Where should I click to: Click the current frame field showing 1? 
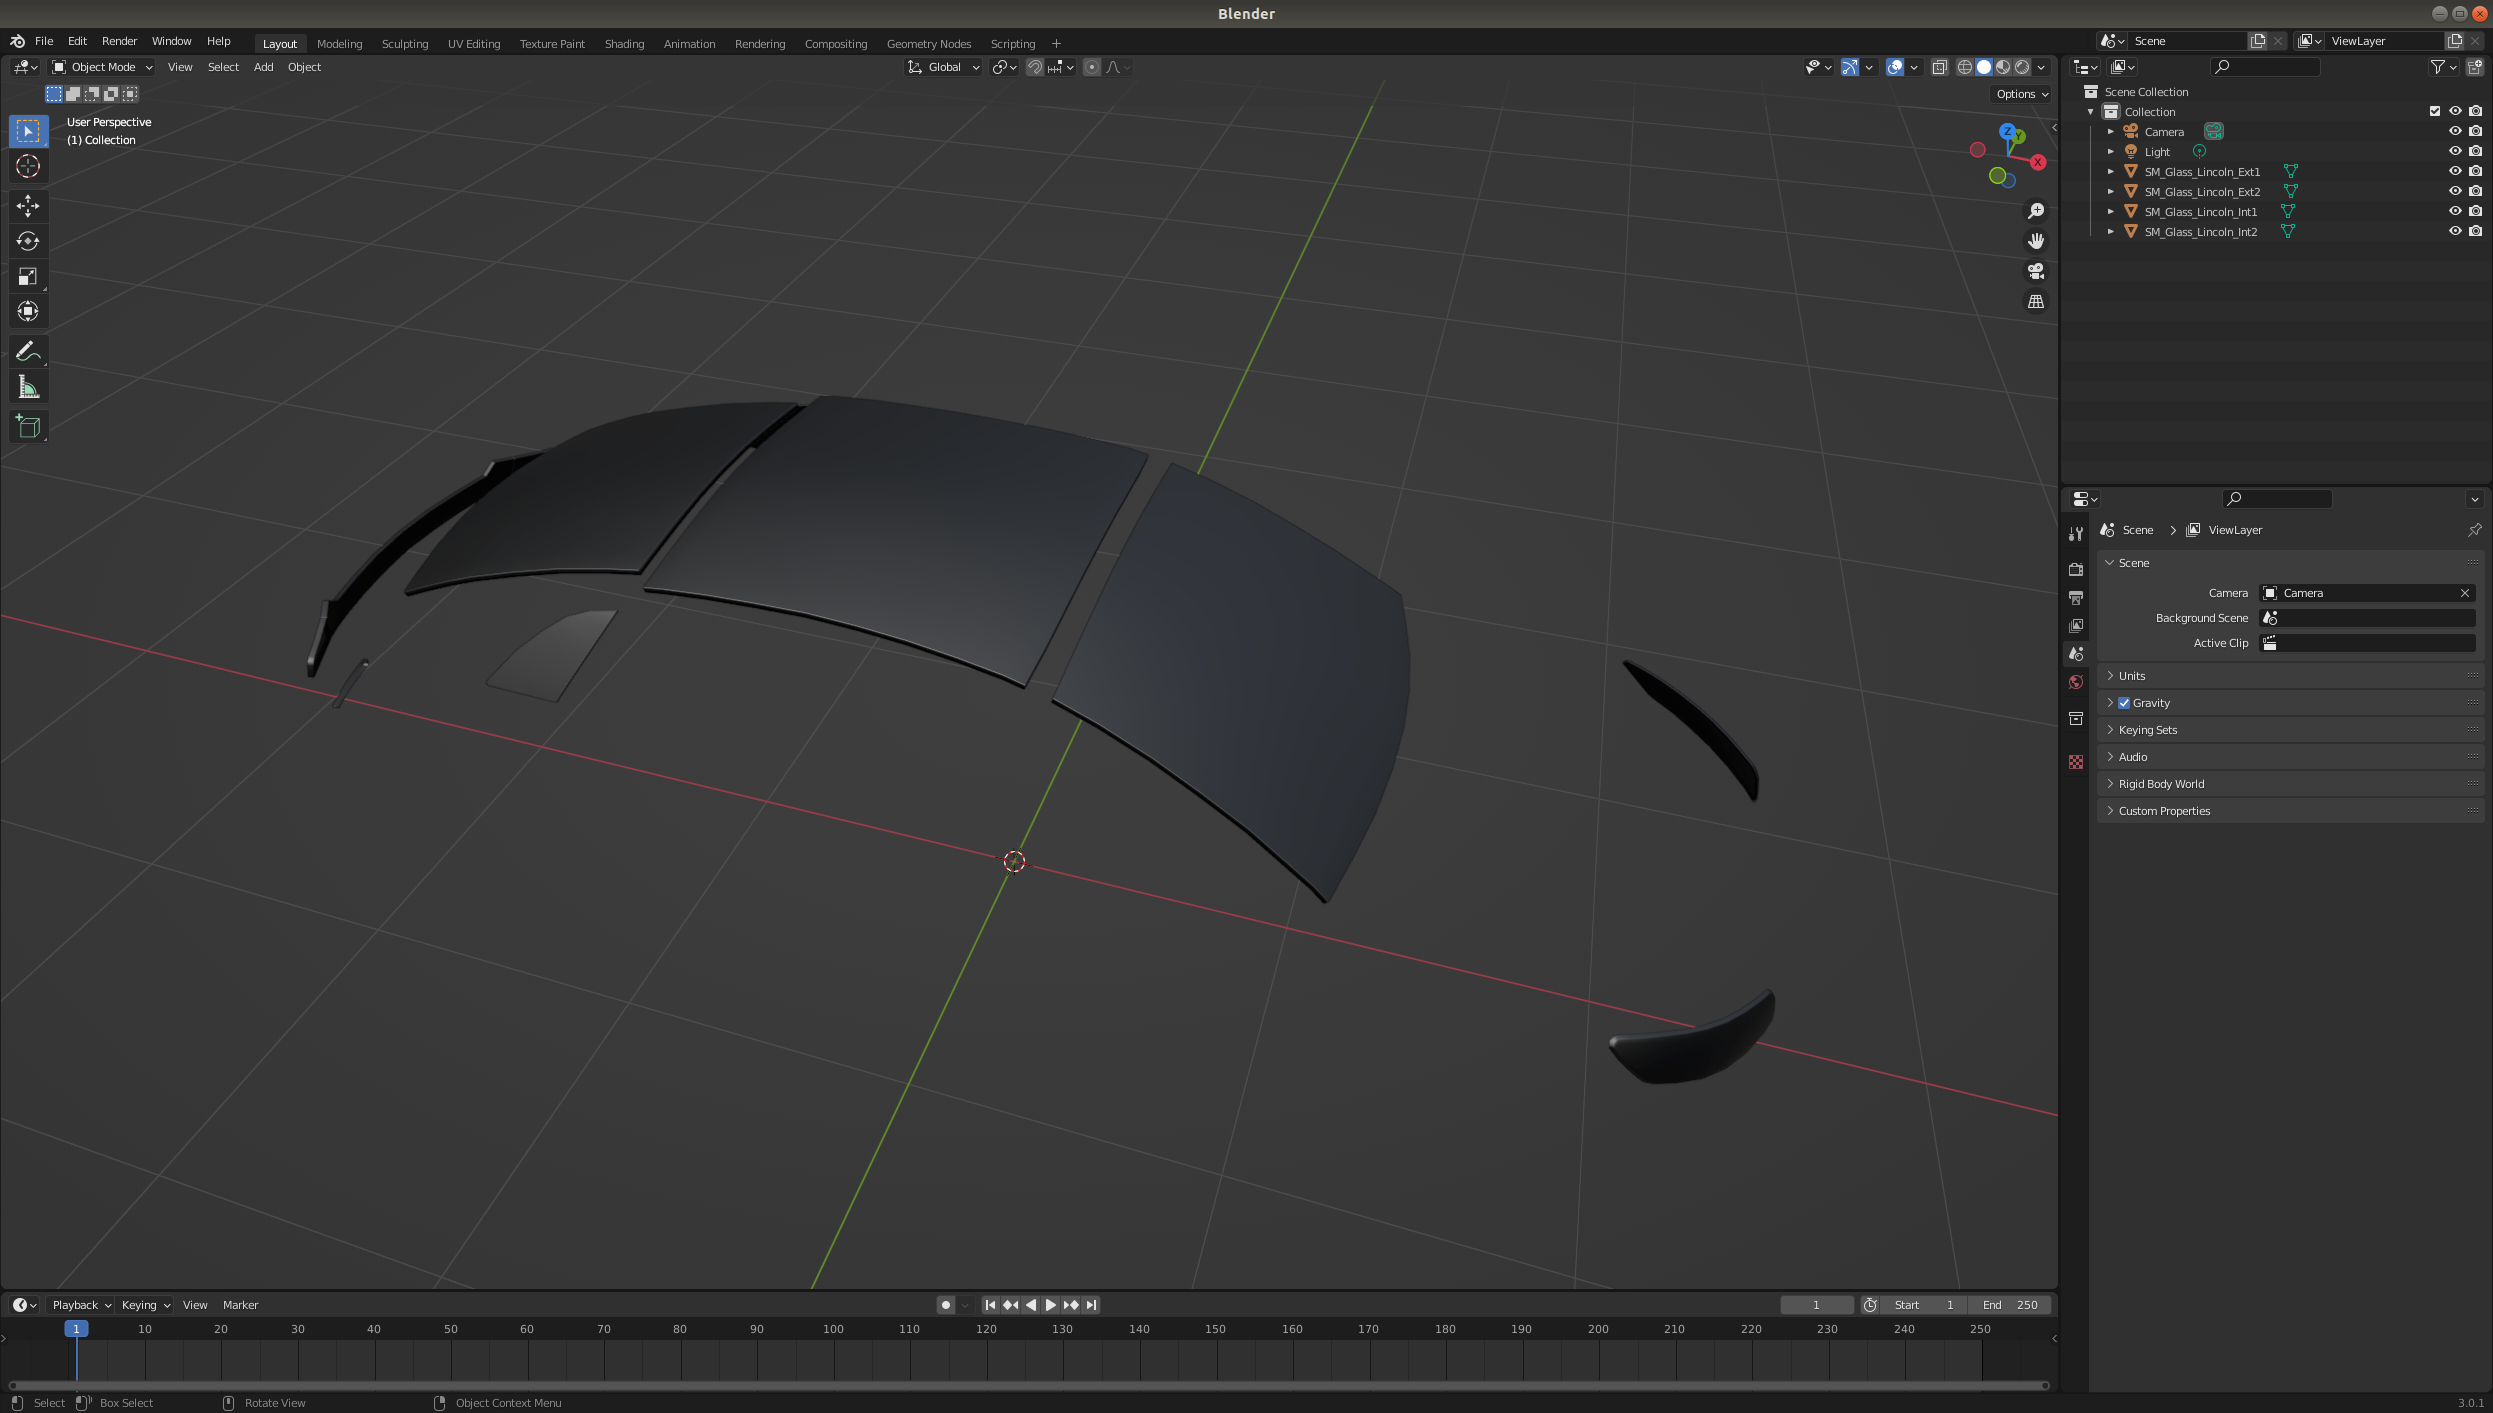click(x=1816, y=1304)
